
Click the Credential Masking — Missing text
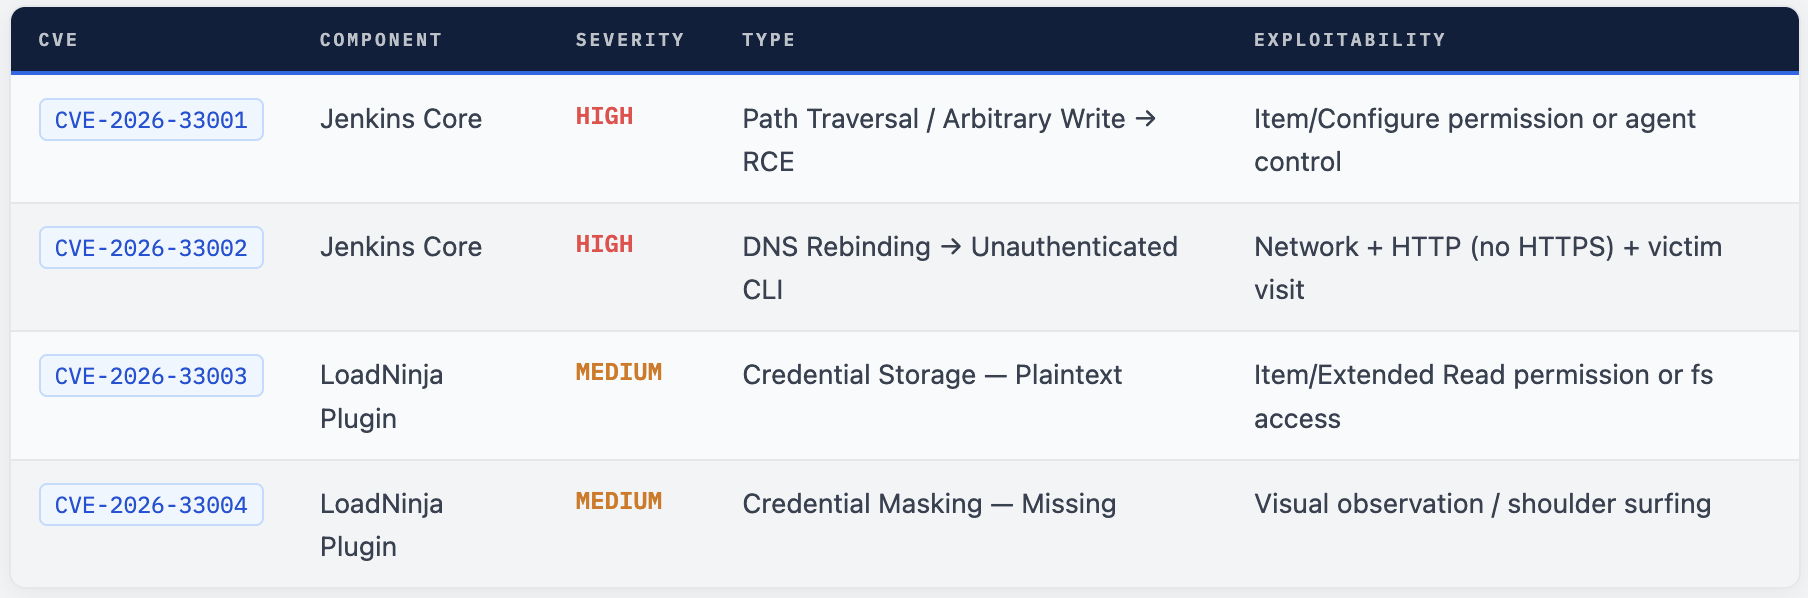(x=929, y=504)
